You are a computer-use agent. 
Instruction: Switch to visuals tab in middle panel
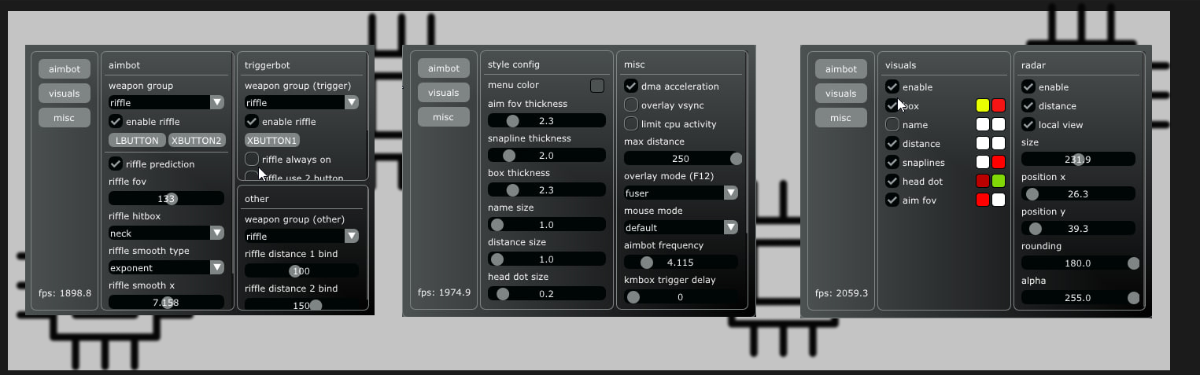(443, 92)
